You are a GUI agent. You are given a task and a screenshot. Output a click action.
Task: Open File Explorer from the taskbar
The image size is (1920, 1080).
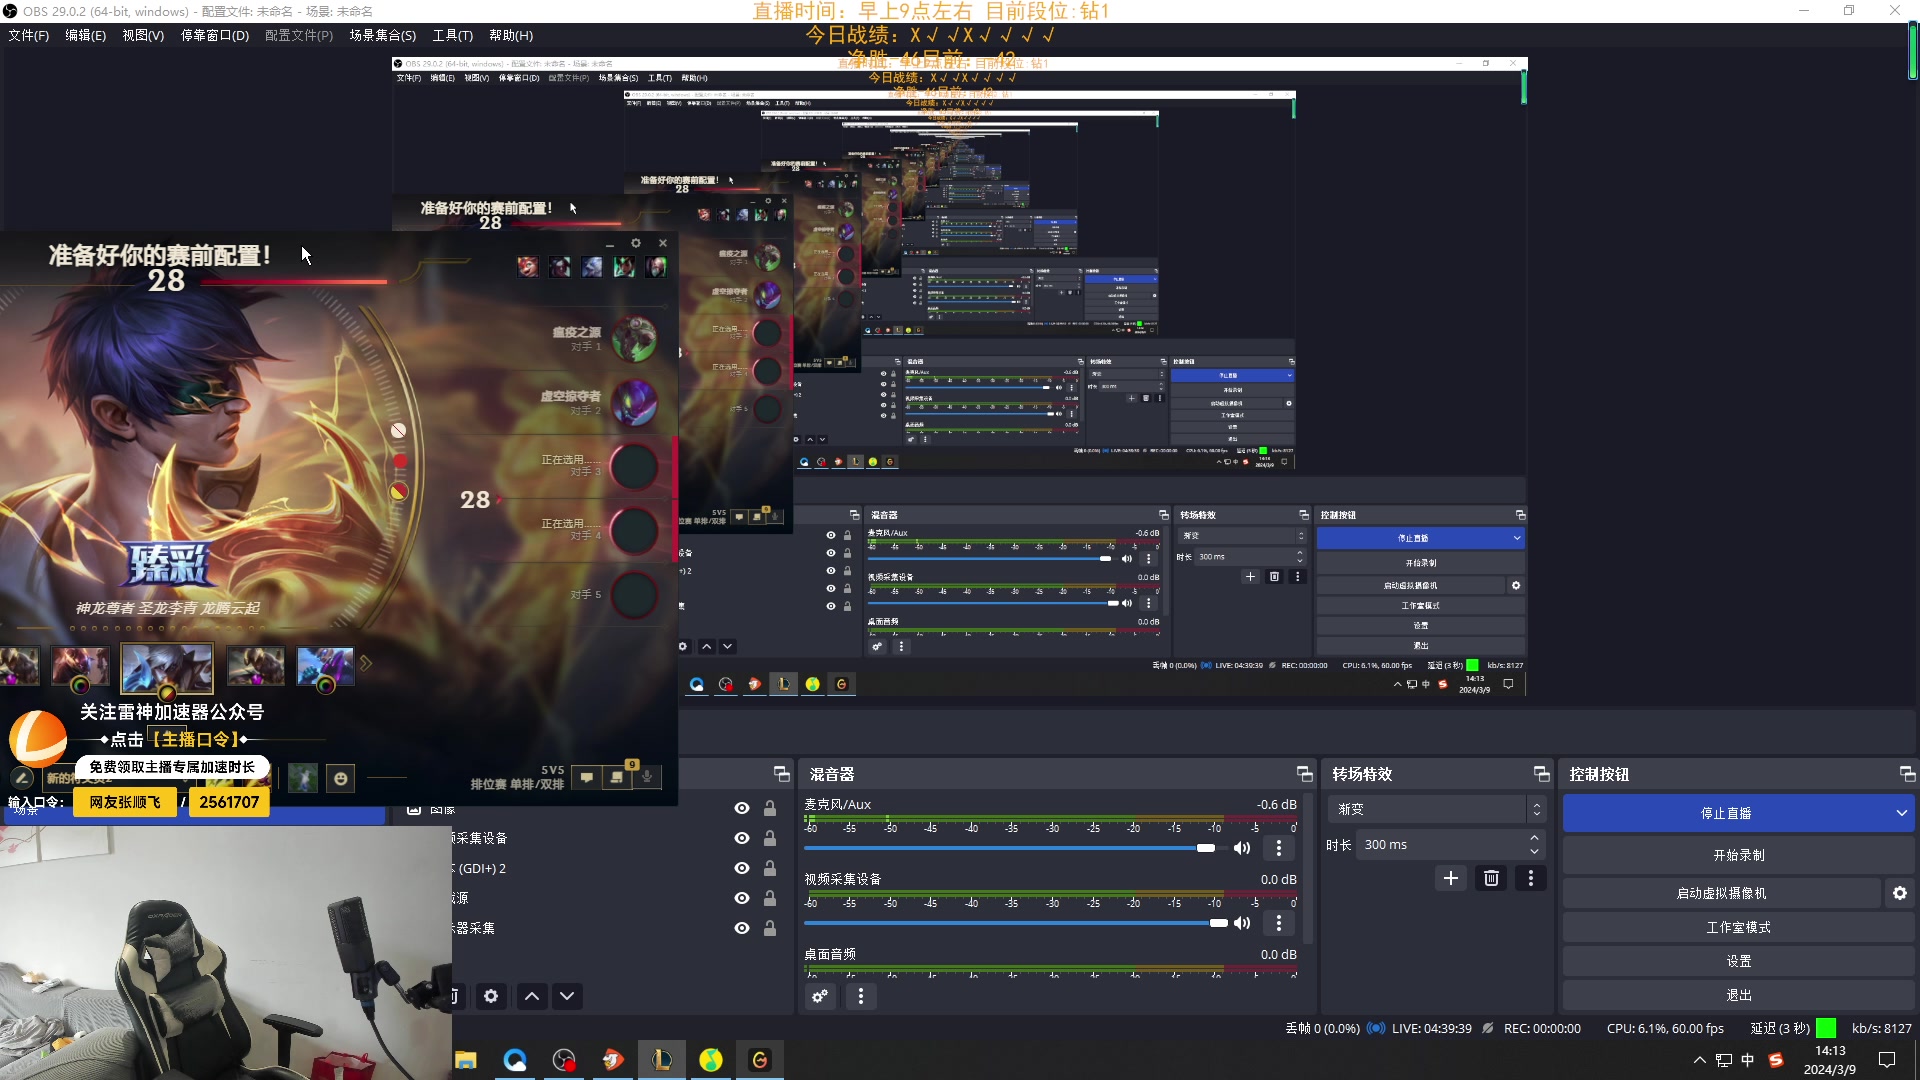tap(466, 1060)
